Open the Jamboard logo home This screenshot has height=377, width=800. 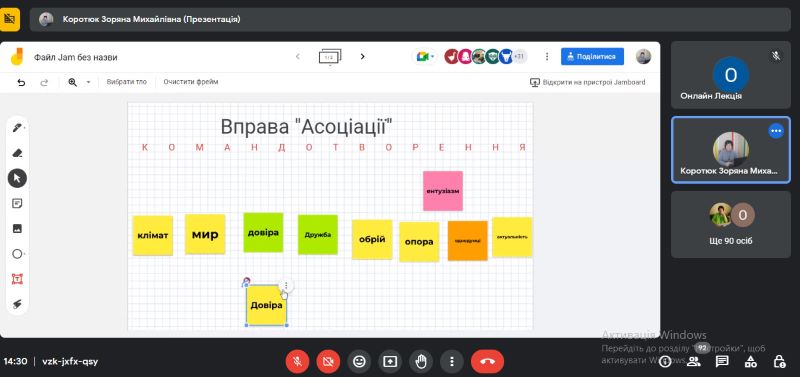17,57
